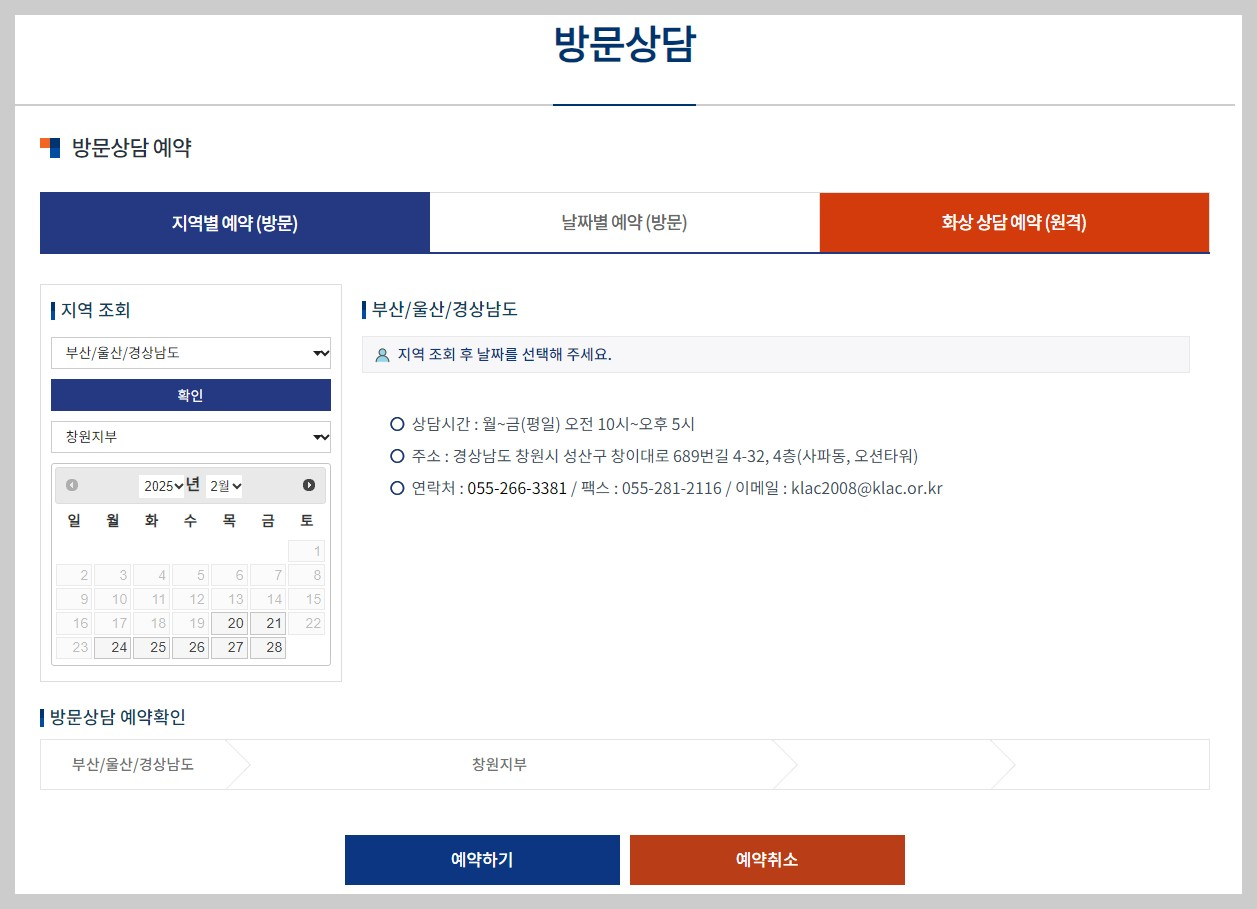Switch to 화상 상담 예약 (원격) tab
The image size is (1257, 909).
(x=1014, y=223)
